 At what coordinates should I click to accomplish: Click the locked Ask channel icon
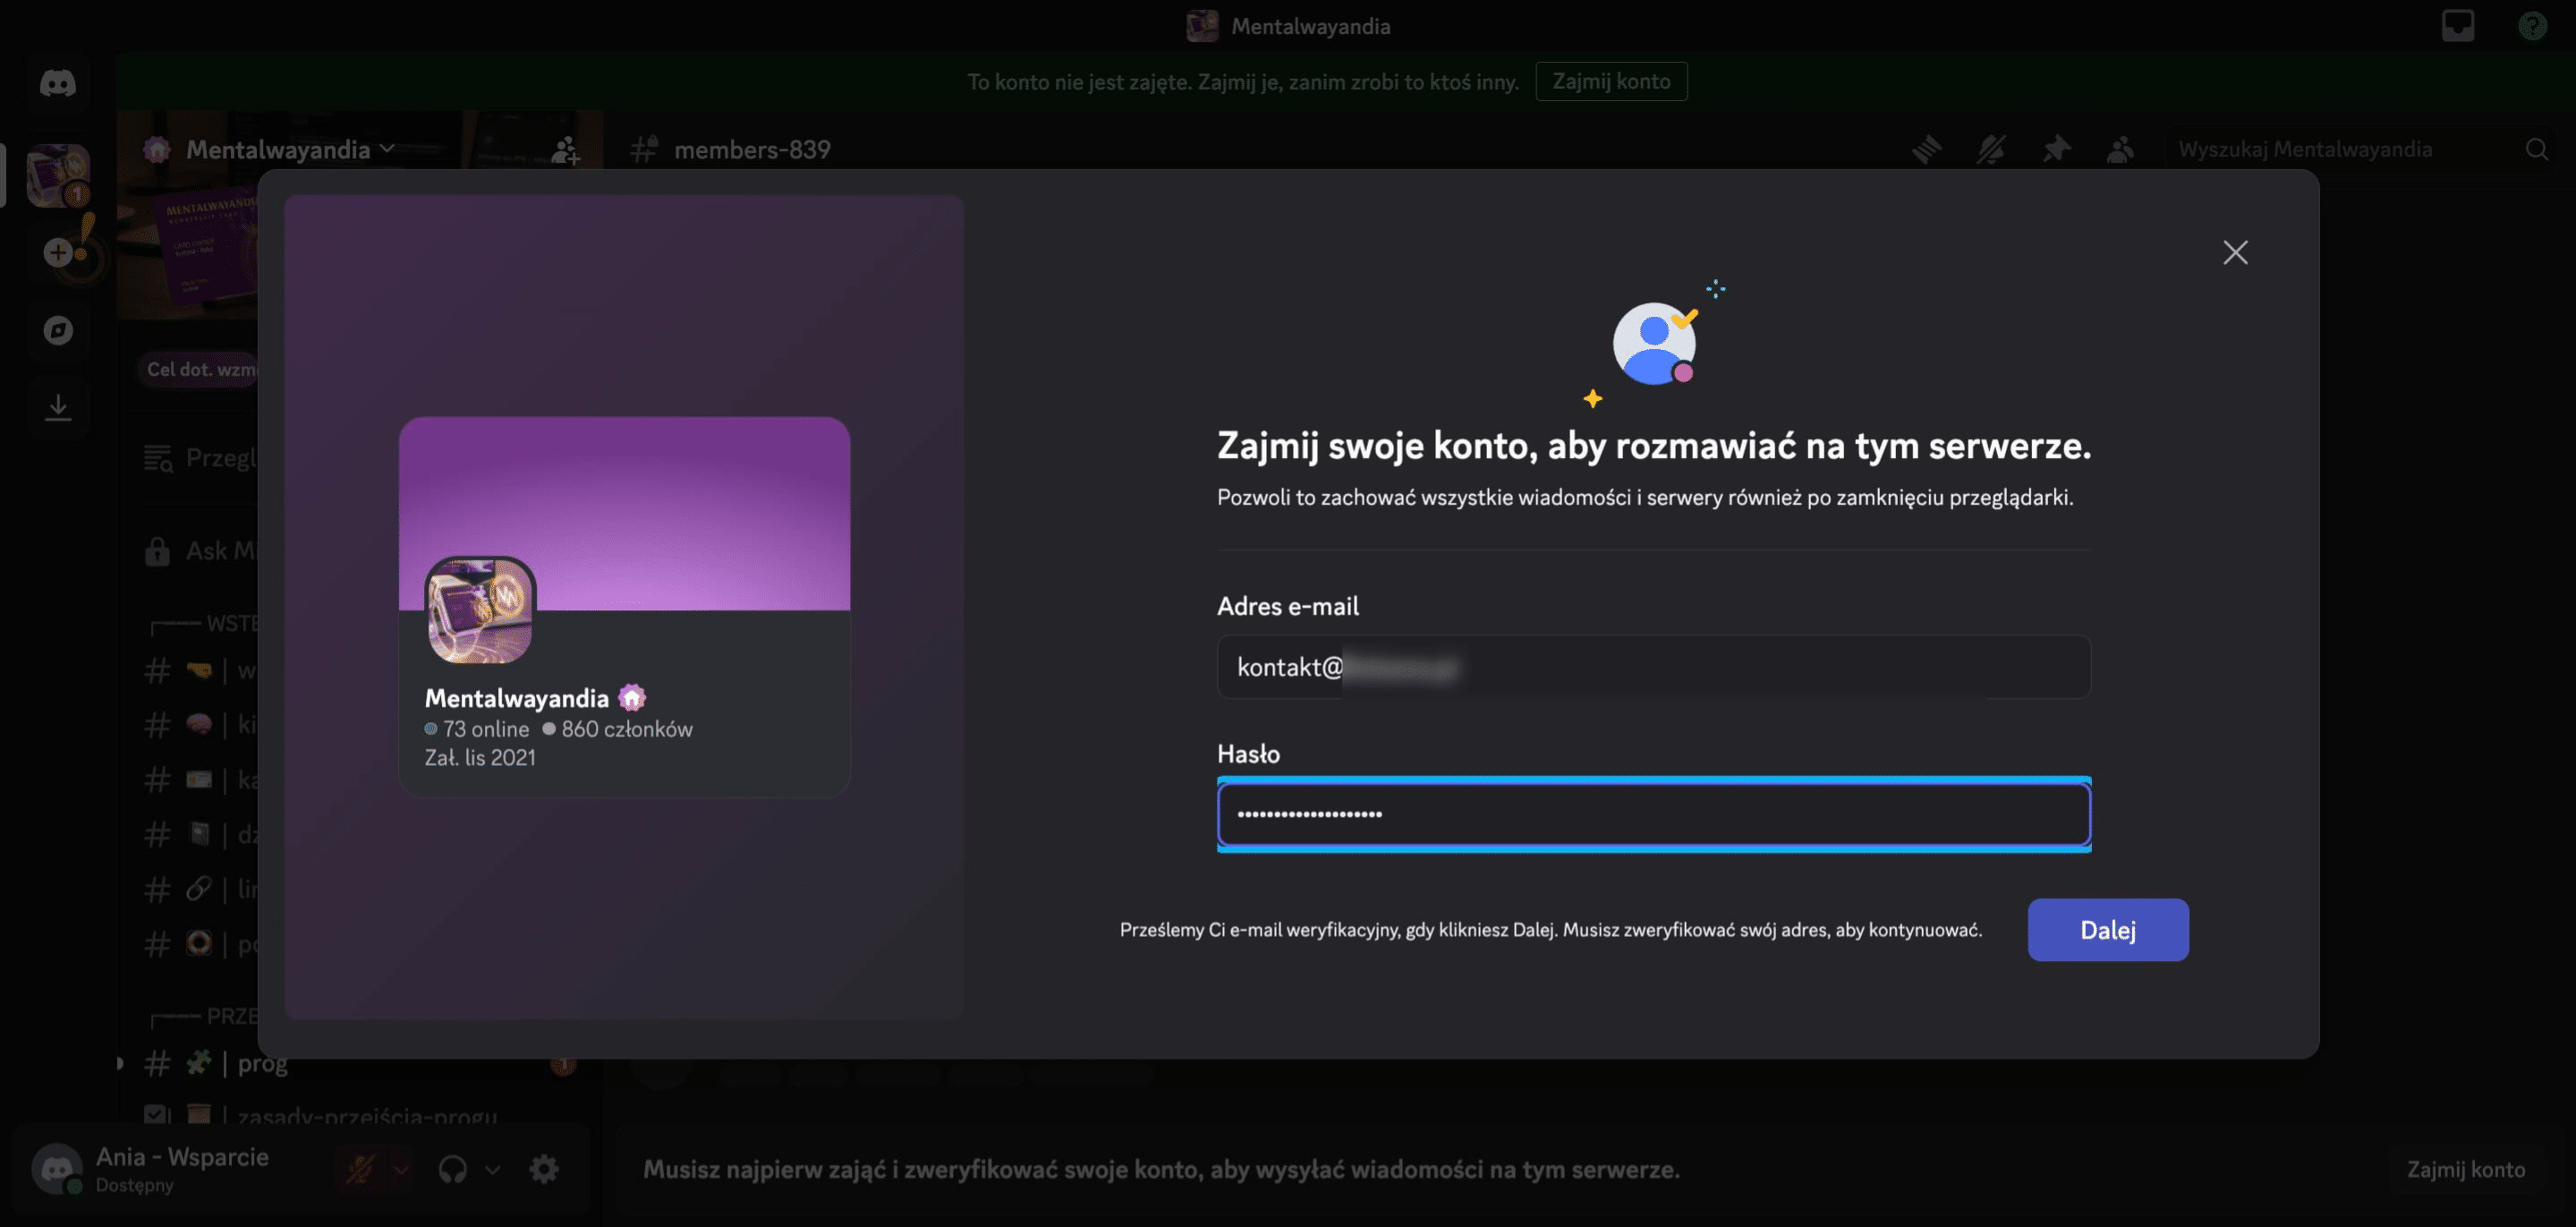click(157, 551)
